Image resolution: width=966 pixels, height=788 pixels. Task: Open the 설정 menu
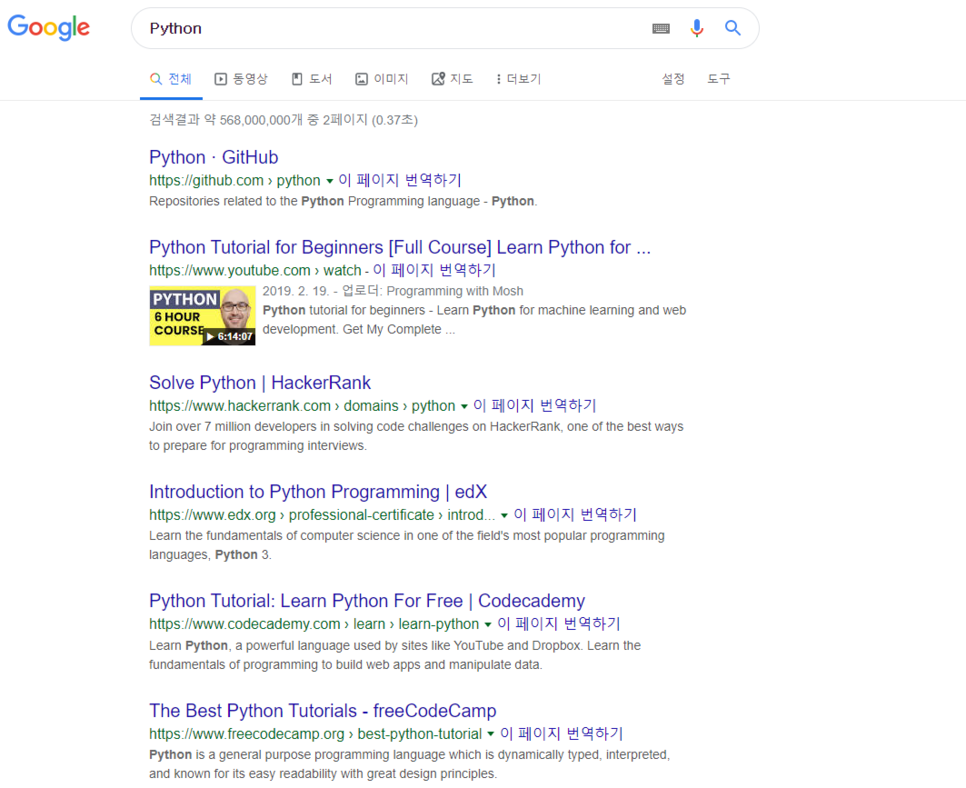[x=673, y=79]
